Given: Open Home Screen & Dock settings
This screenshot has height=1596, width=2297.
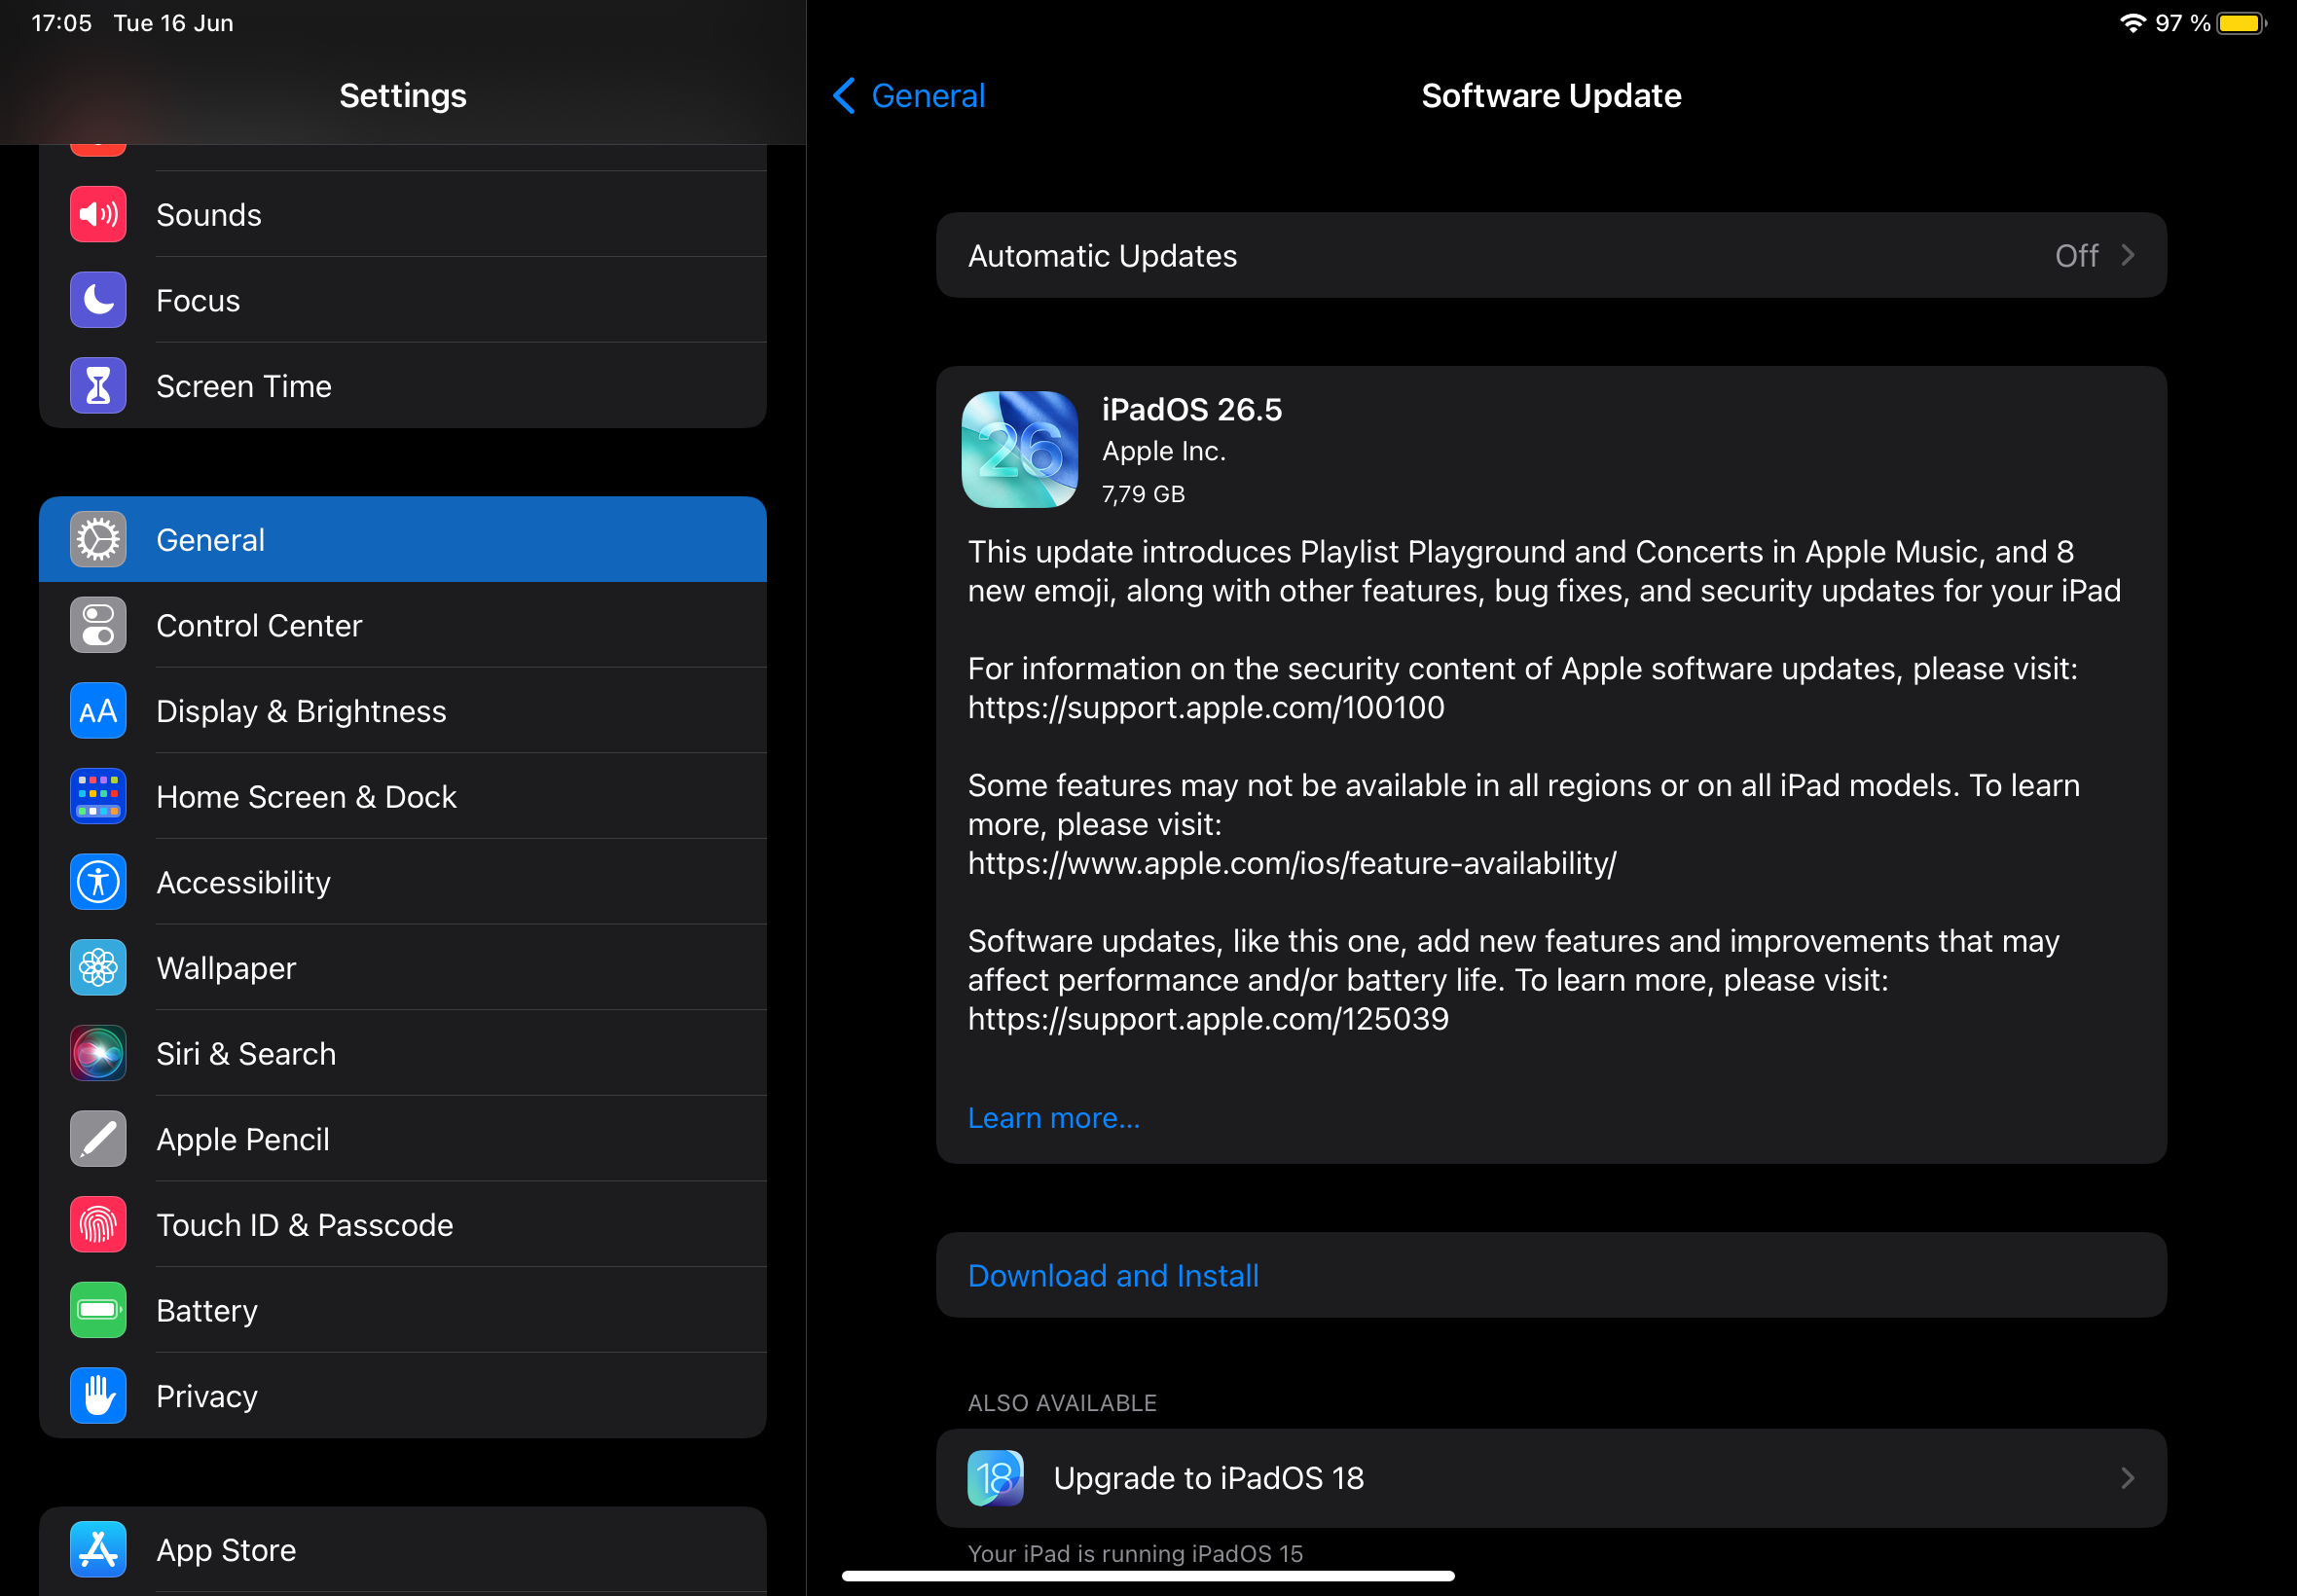Looking at the screenshot, I should [x=403, y=797].
